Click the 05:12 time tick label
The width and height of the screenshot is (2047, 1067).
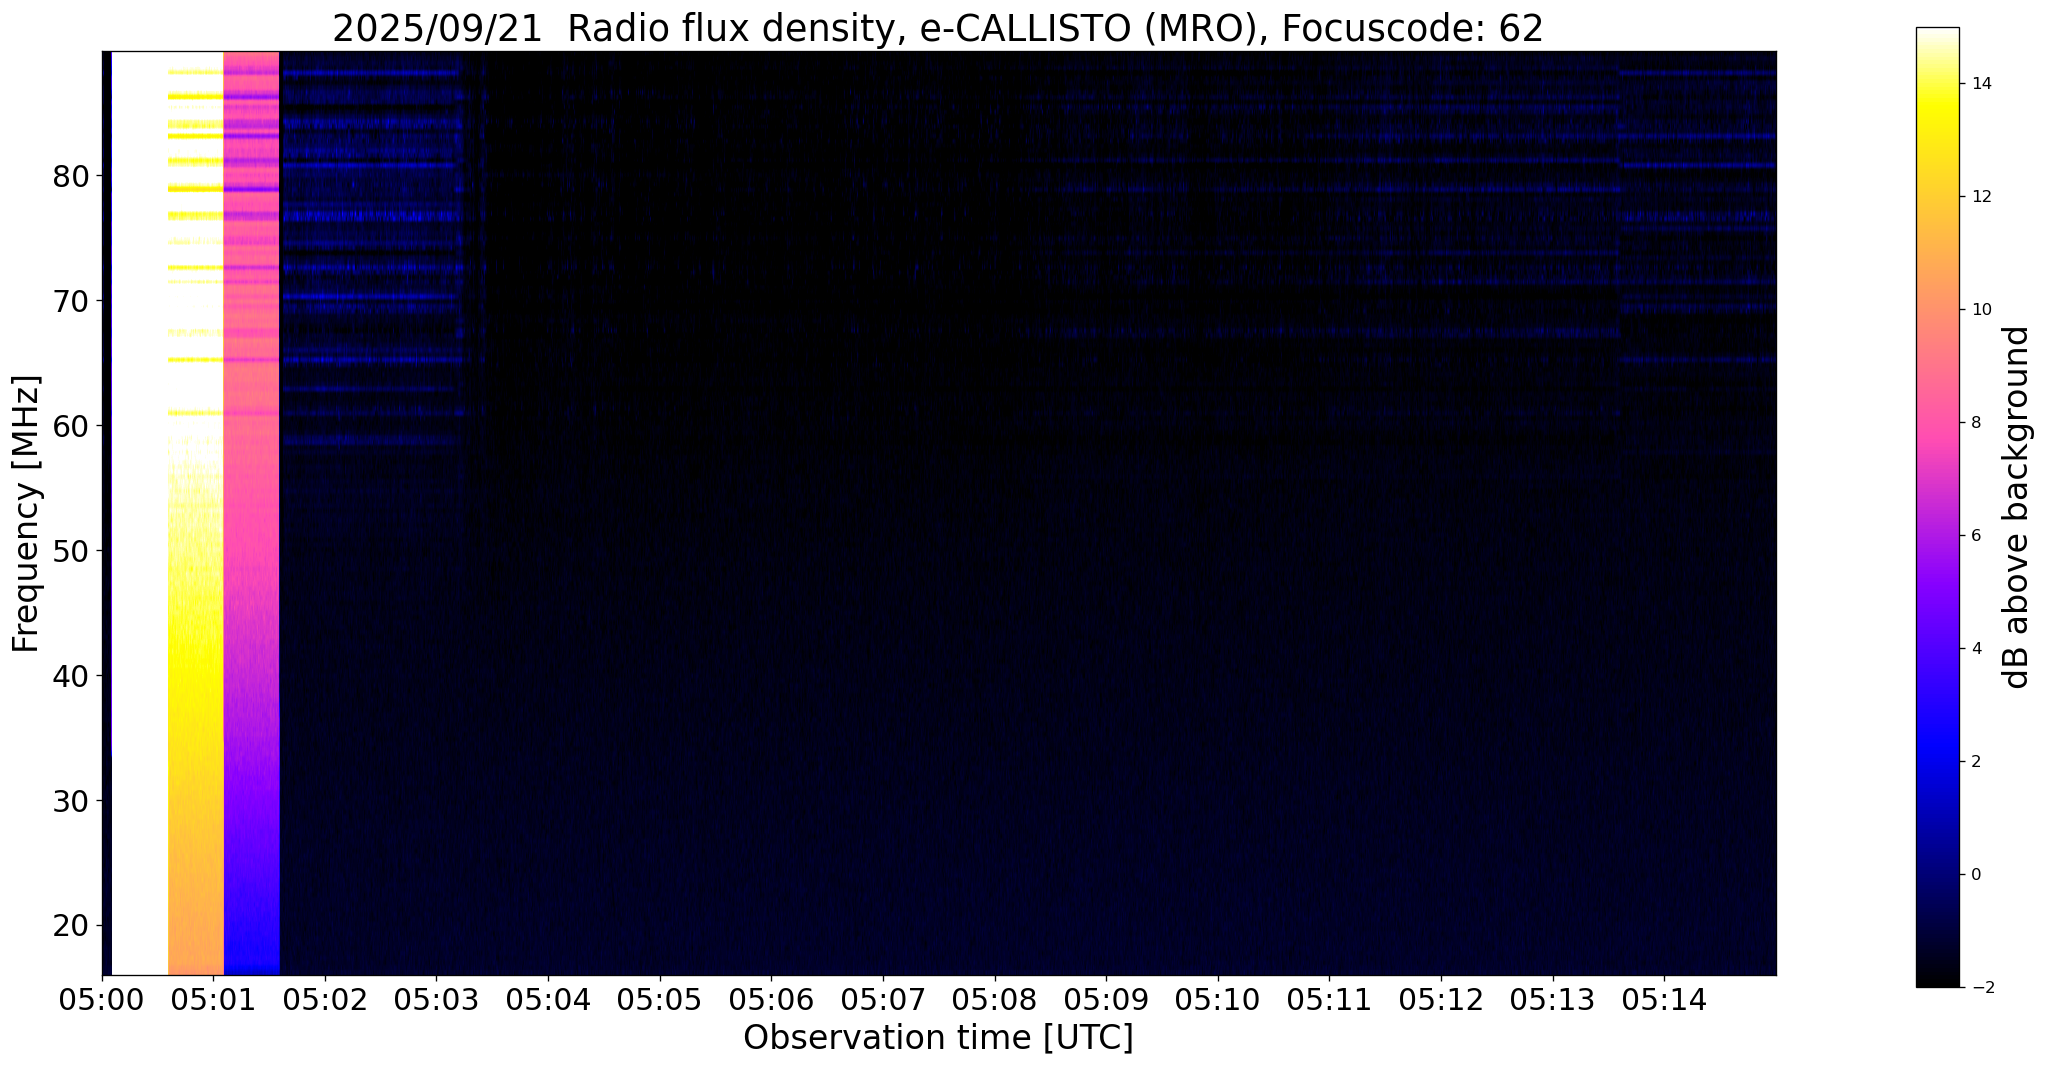click(x=1441, y=1000)
